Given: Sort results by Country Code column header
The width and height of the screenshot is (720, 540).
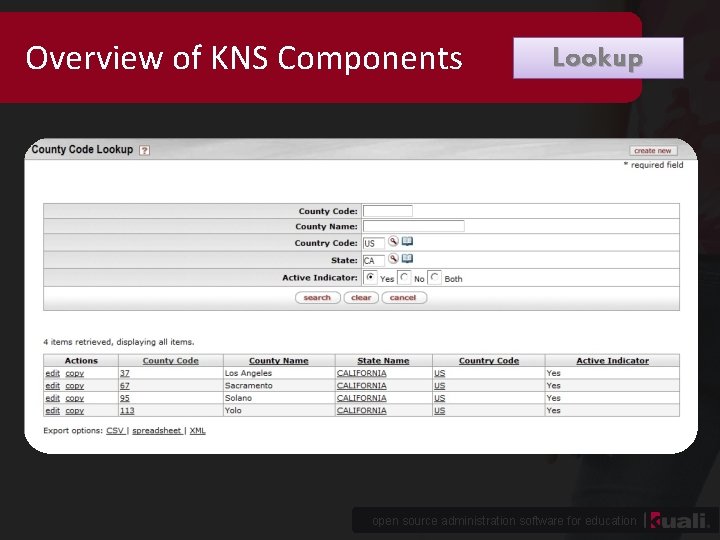Looking at the screenshot, I should [x=489, y=361].
